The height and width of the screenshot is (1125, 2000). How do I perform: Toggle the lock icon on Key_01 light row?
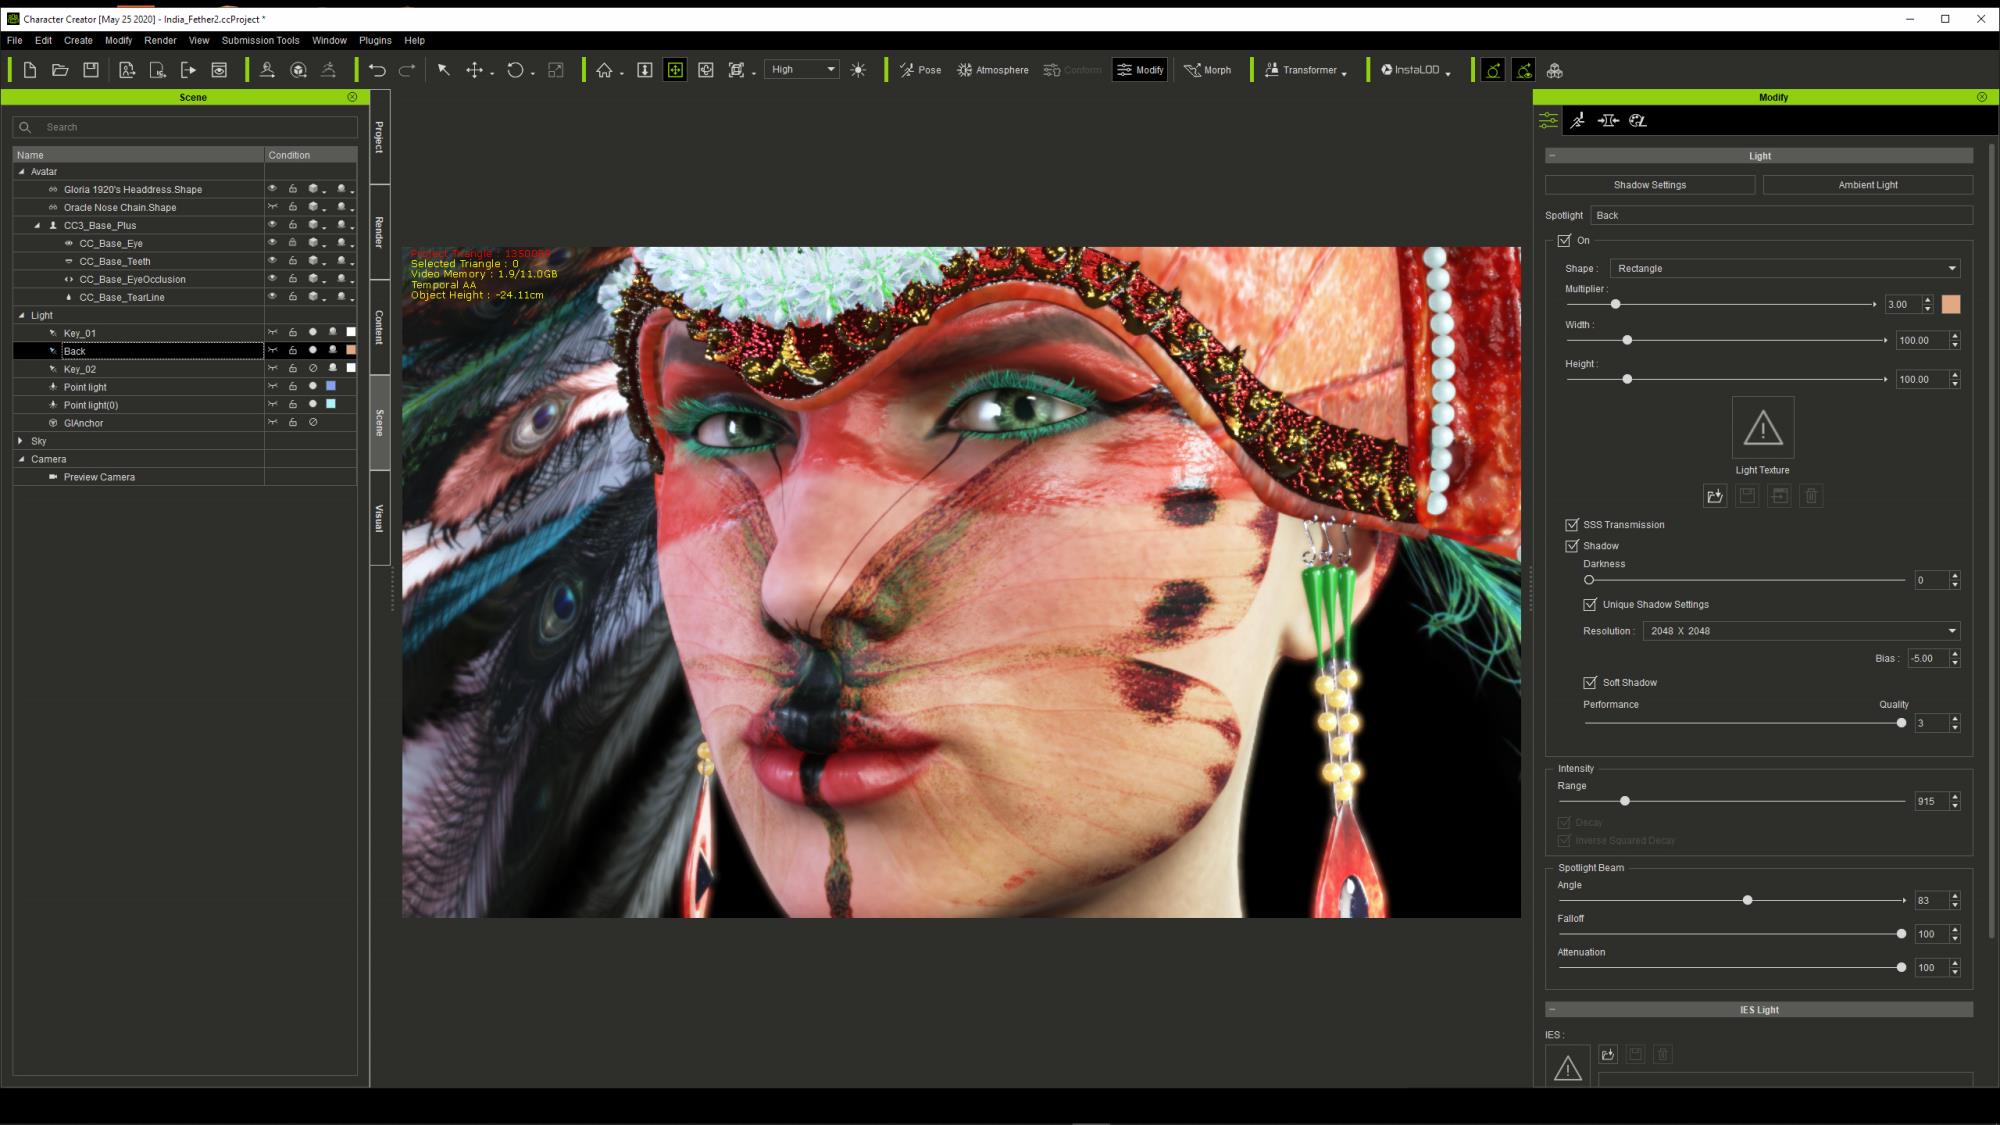click(x=293, y=333)
